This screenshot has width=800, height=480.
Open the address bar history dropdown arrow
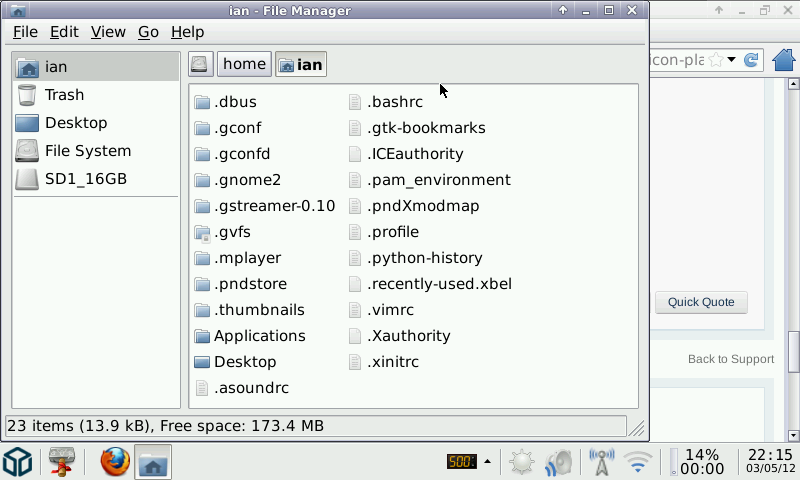pyautogui.click(x=732, y=60)
